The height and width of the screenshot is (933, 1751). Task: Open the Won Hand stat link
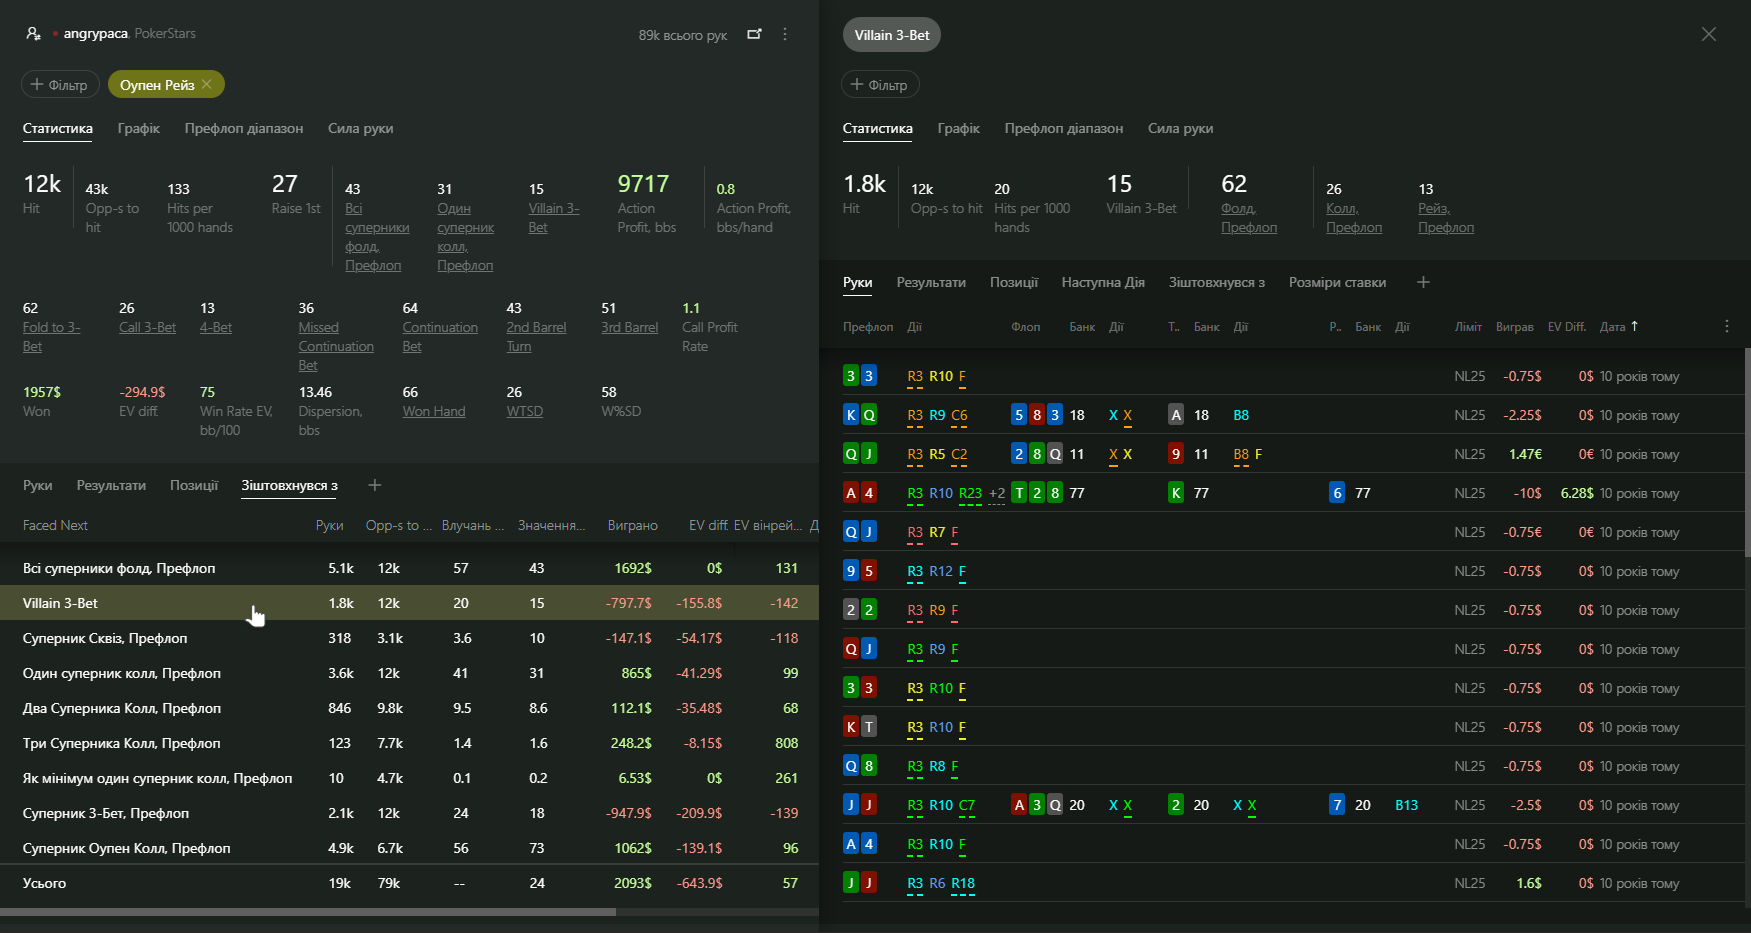434,411
